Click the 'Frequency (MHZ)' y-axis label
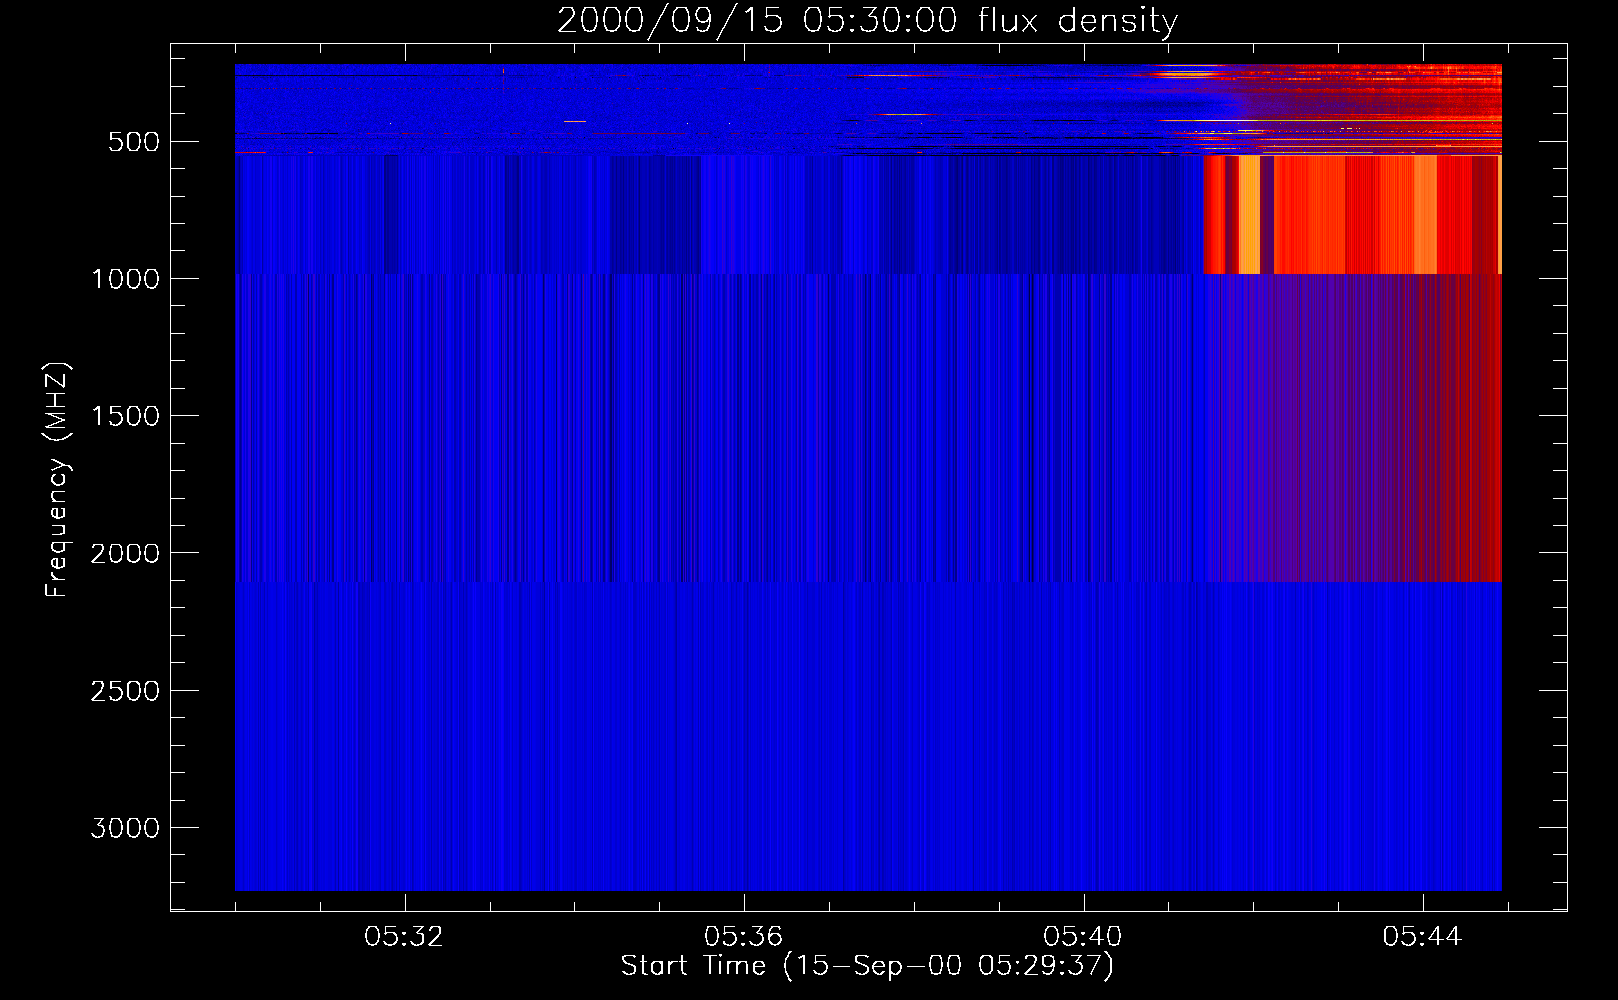This screenshot has width=1618, height=1000. pyautogui.click(x=58, y=480)
